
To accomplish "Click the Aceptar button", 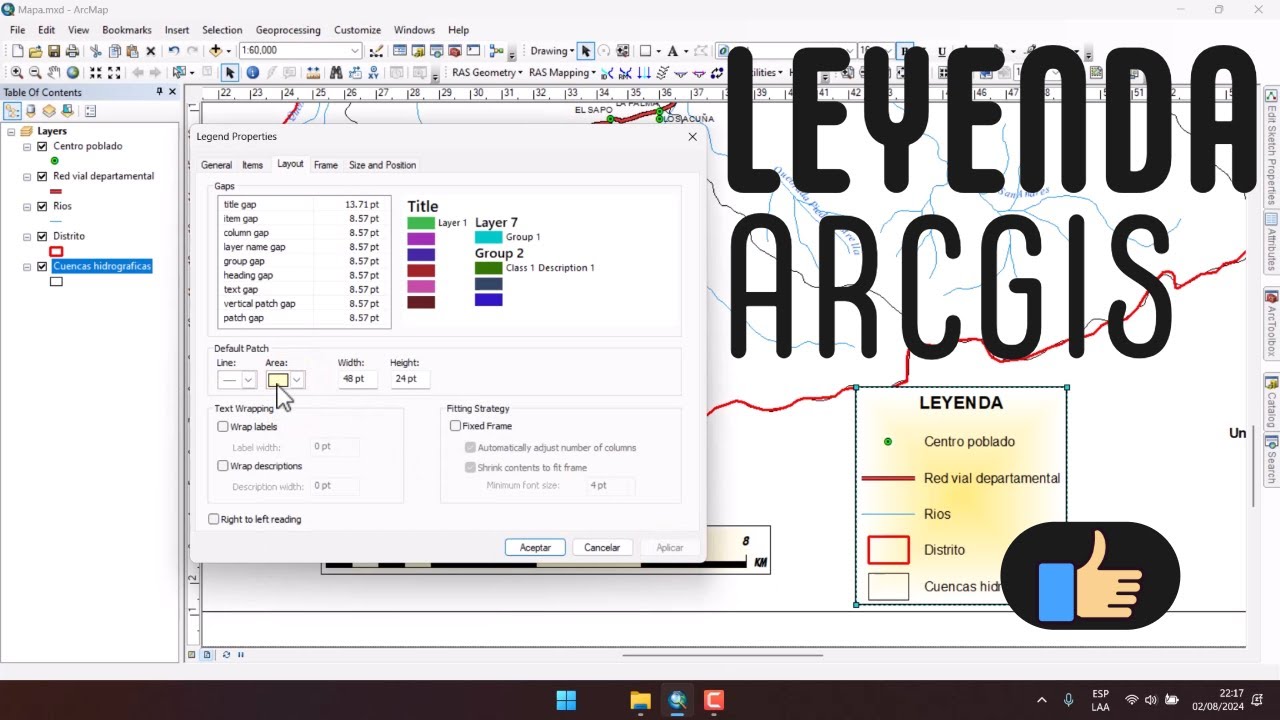I will (535, 547).
